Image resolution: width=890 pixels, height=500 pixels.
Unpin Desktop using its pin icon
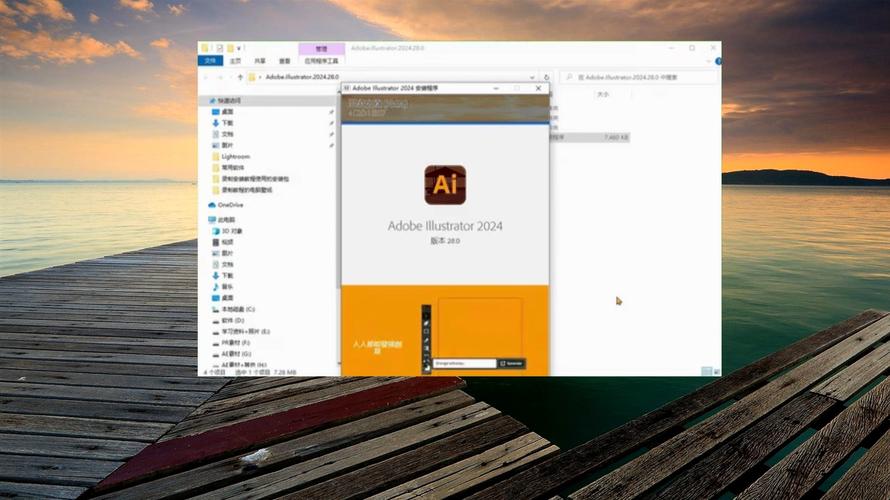point(331,112)
